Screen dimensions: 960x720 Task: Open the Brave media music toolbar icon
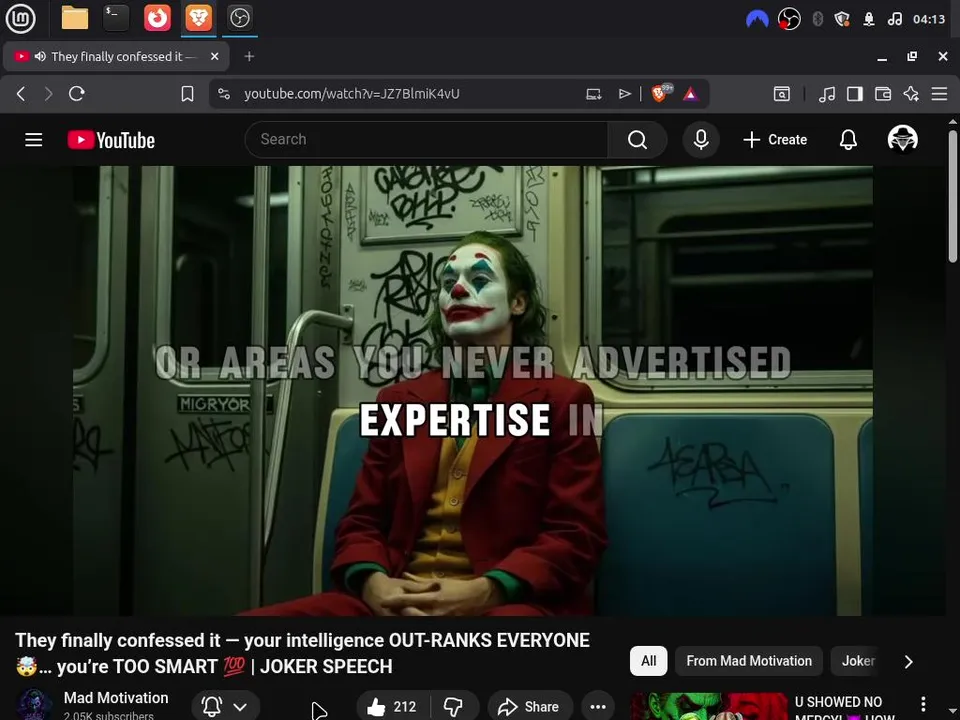[x=827, y=94]
